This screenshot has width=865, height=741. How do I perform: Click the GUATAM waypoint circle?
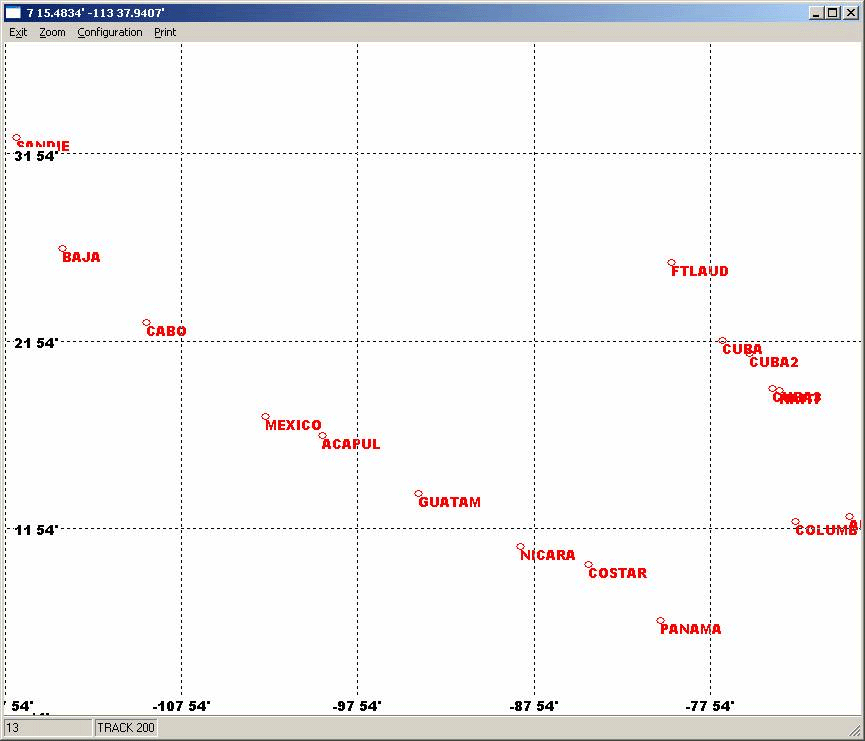418,494
